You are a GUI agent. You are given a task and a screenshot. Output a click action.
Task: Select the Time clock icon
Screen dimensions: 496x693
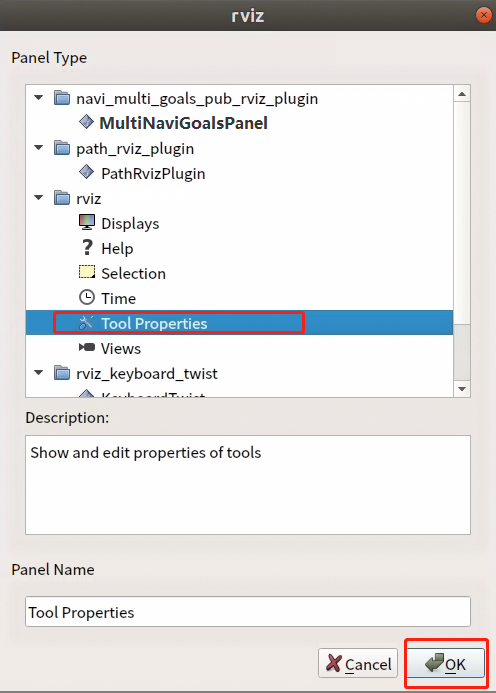click(x=87, y=297)
